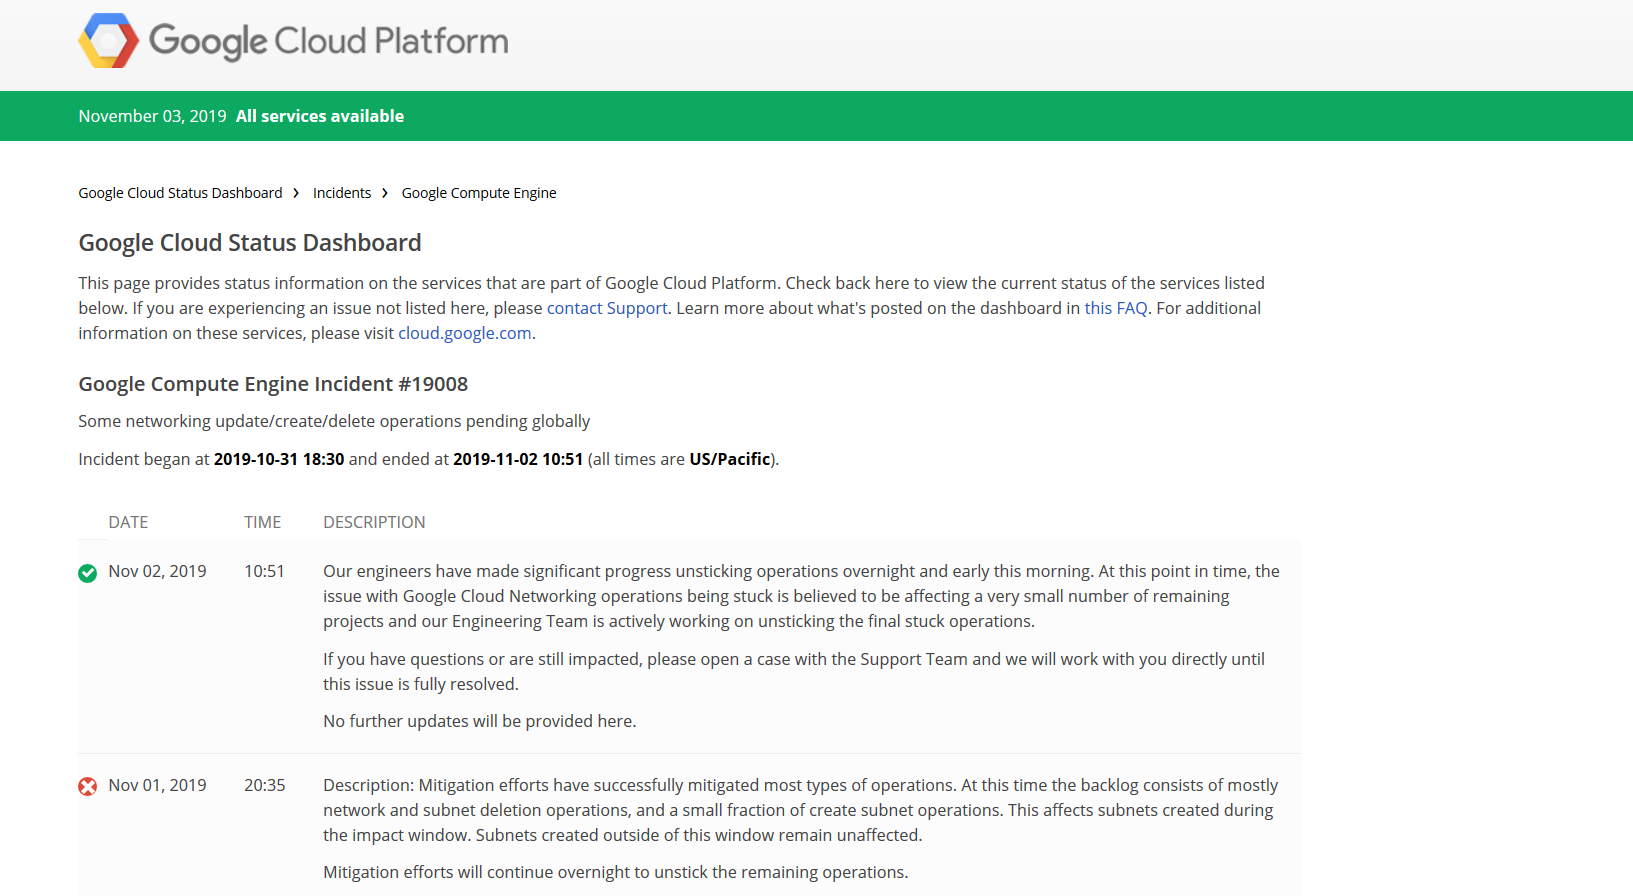Go to the Incidents breadcrumb
The image size is (1633, 896).
click(342, 193)
